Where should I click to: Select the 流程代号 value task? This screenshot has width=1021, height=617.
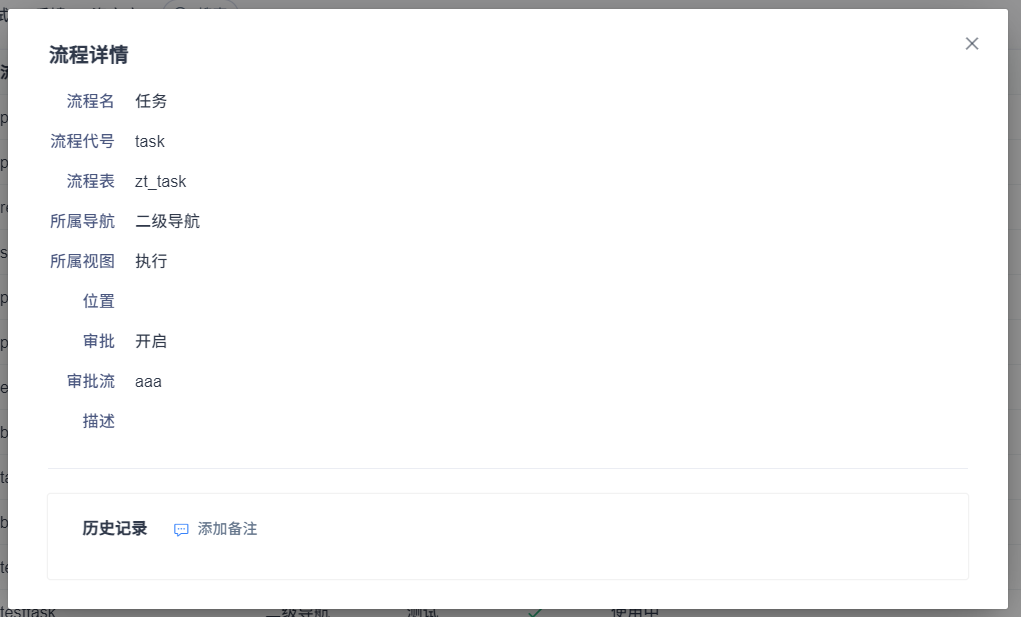click(x=150, y=141)
